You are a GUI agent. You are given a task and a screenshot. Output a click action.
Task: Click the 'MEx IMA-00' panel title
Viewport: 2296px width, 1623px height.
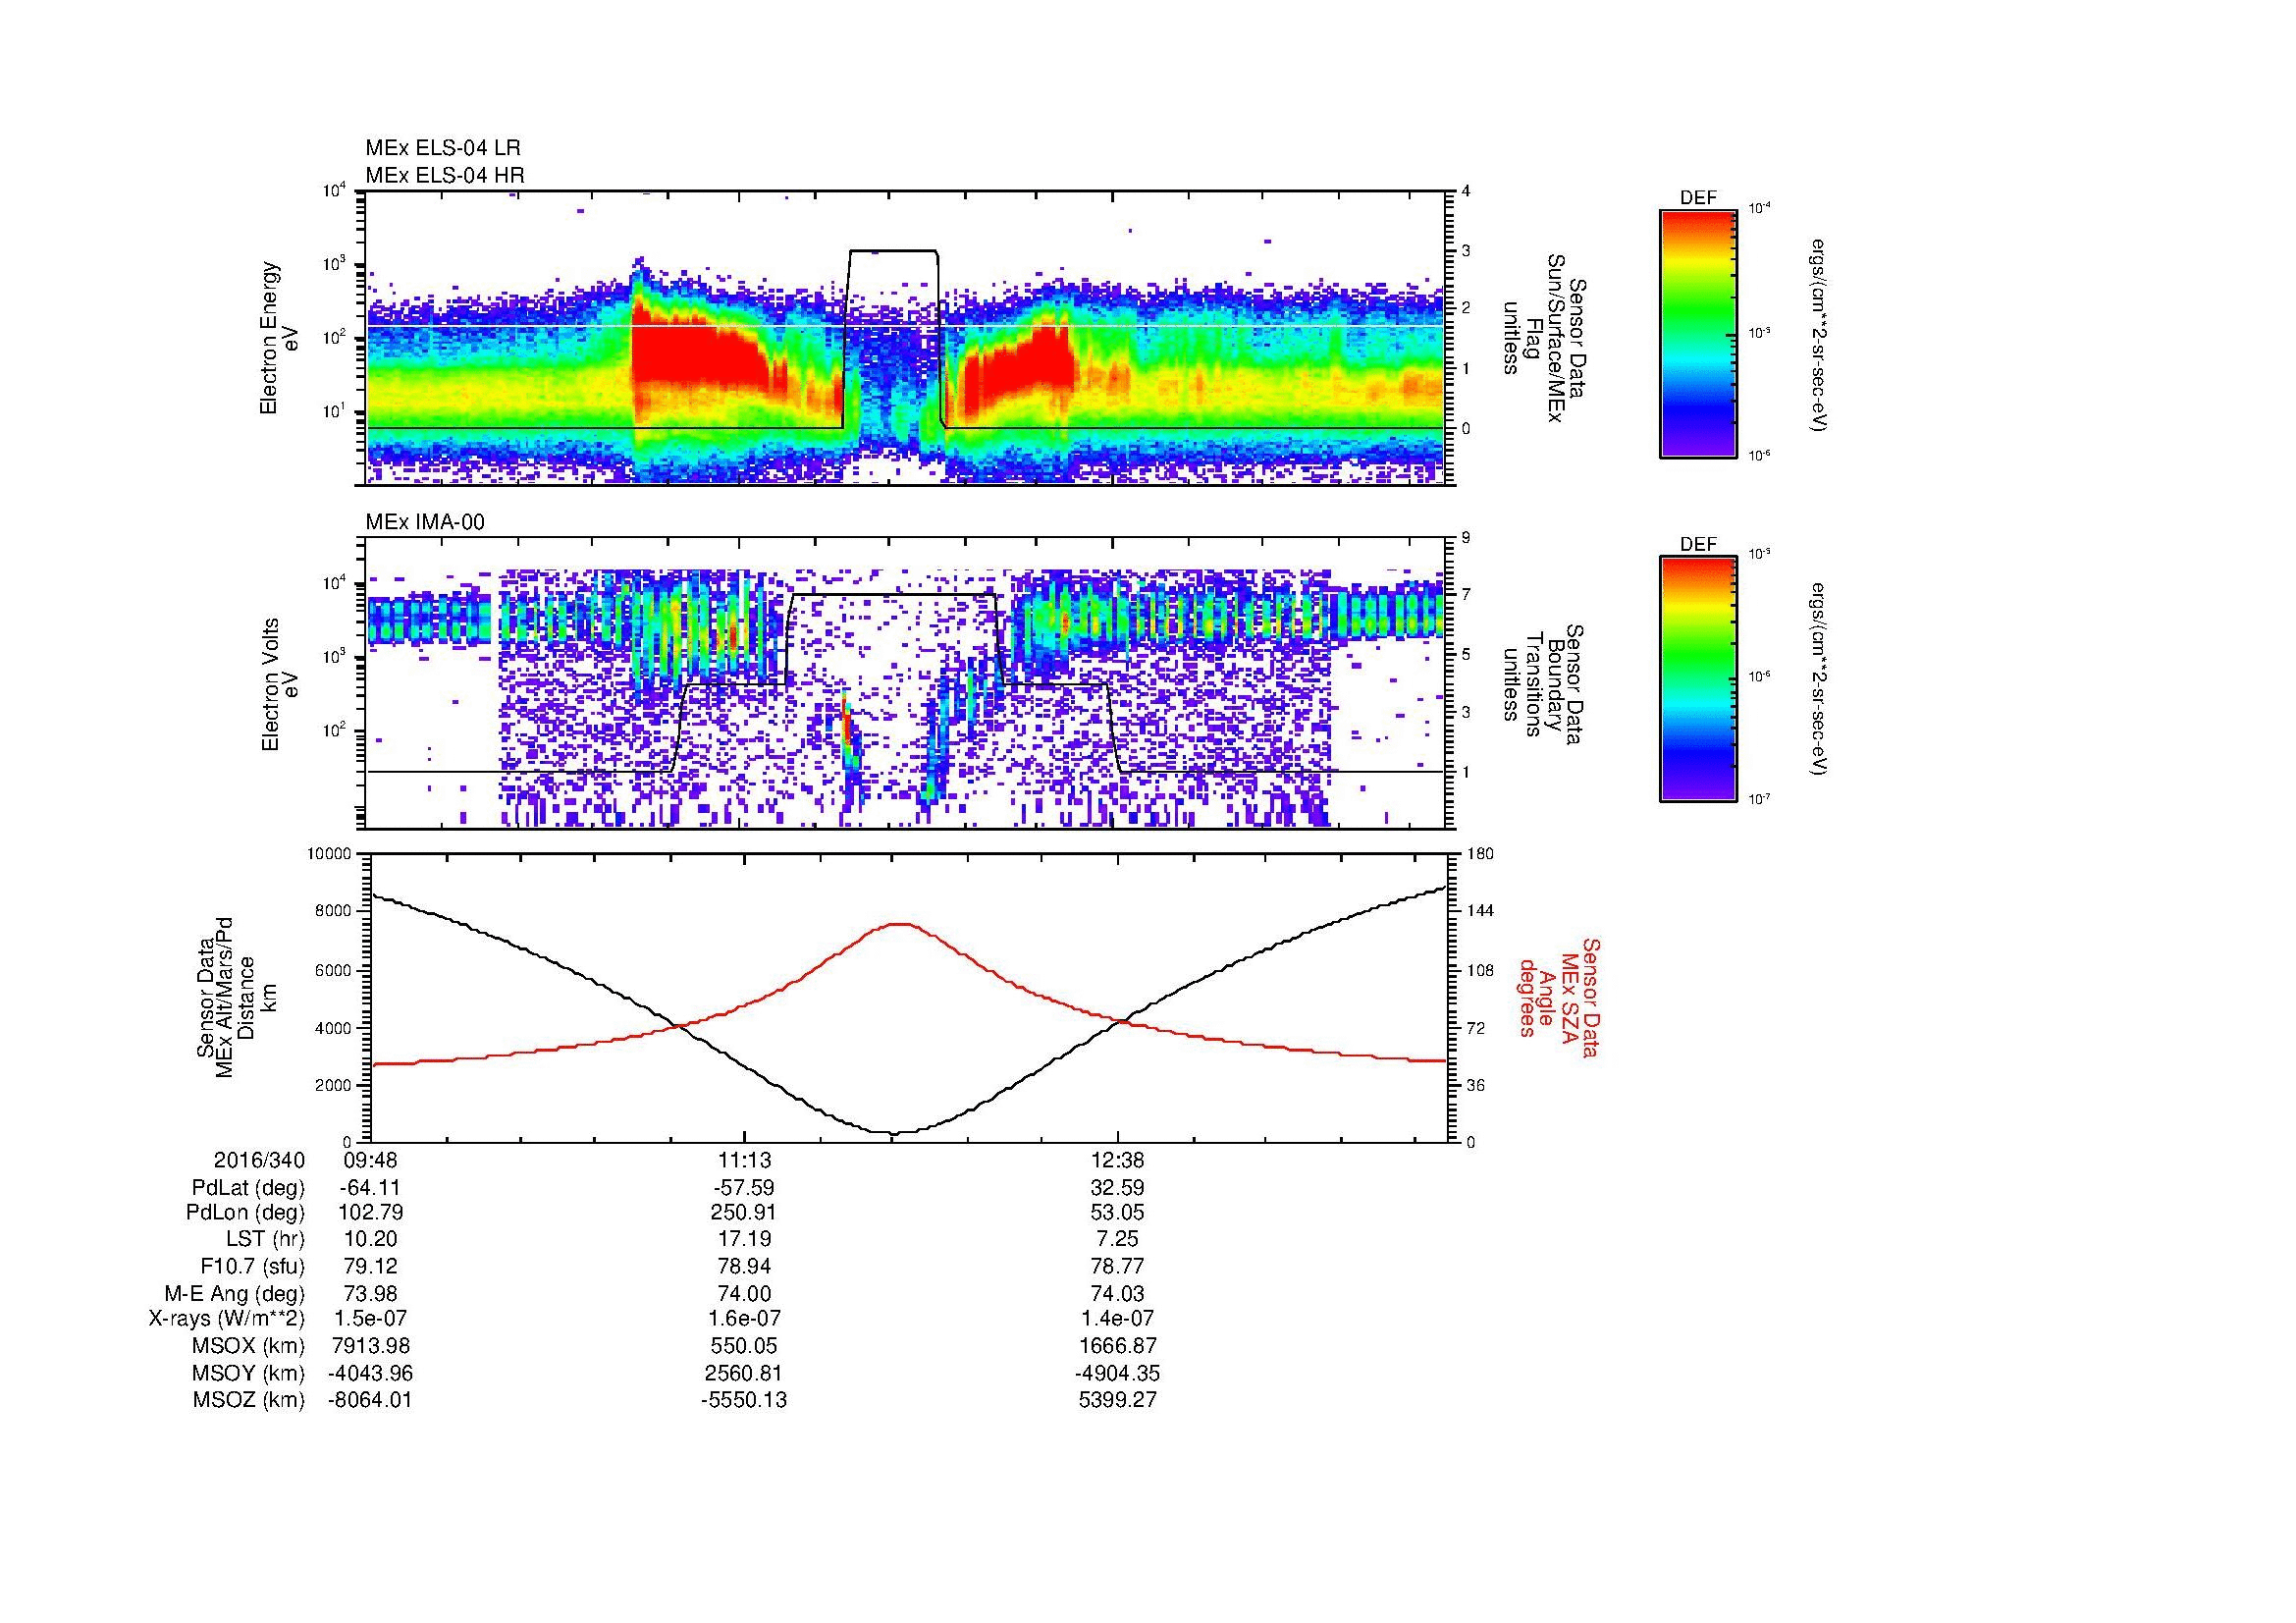point(425,522)
